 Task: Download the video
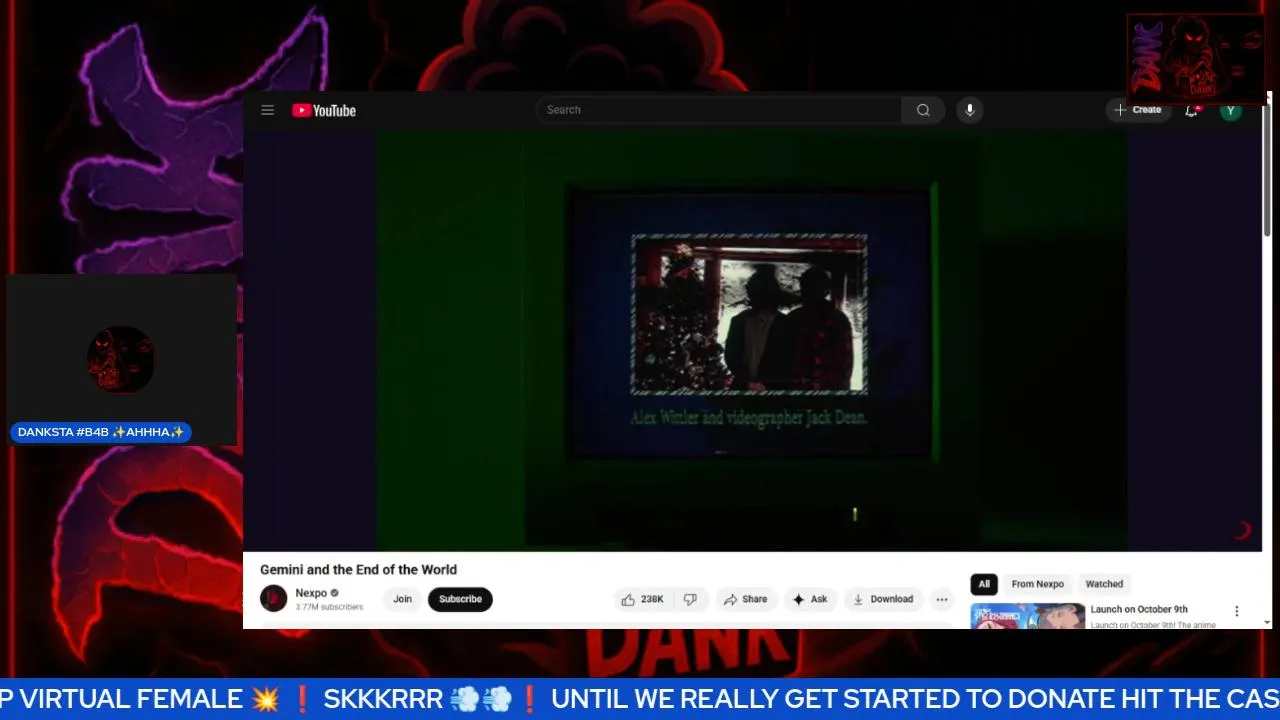coord(882,599)
